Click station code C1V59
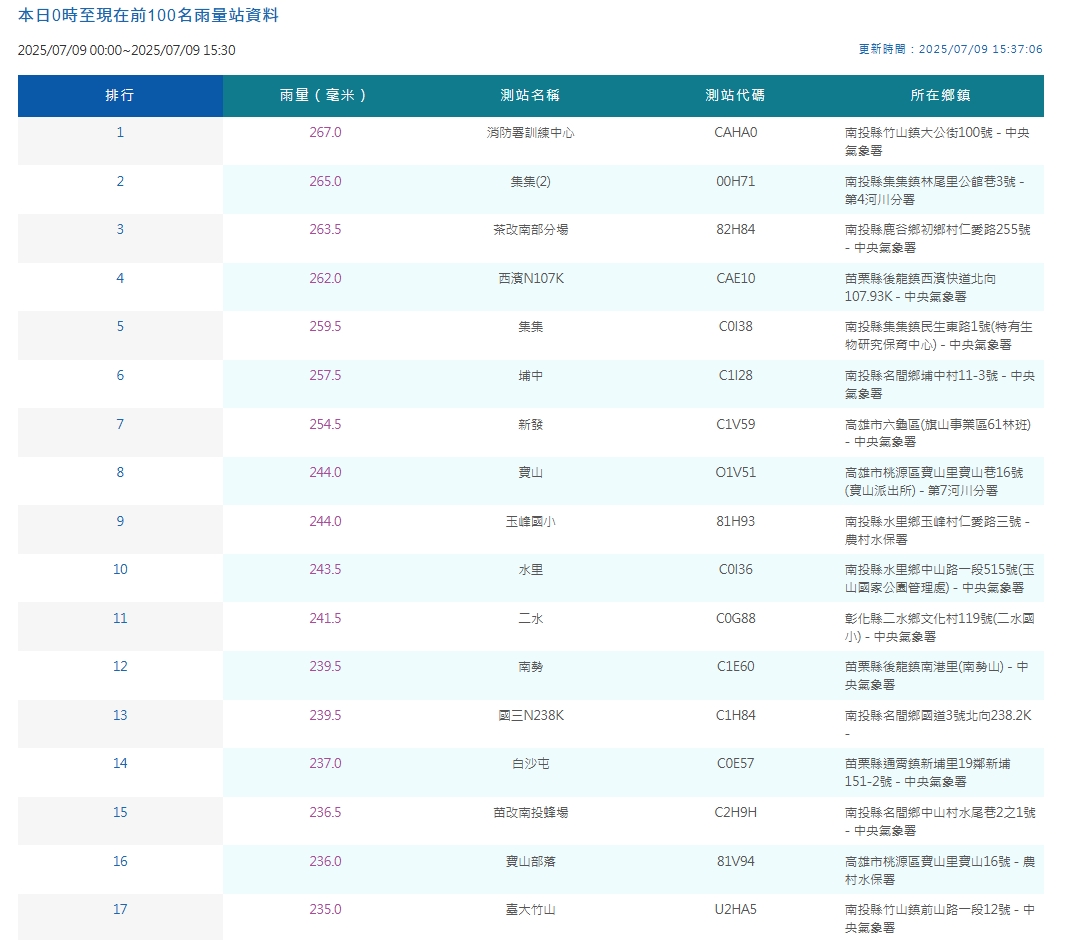 click(x=736, y=424)
